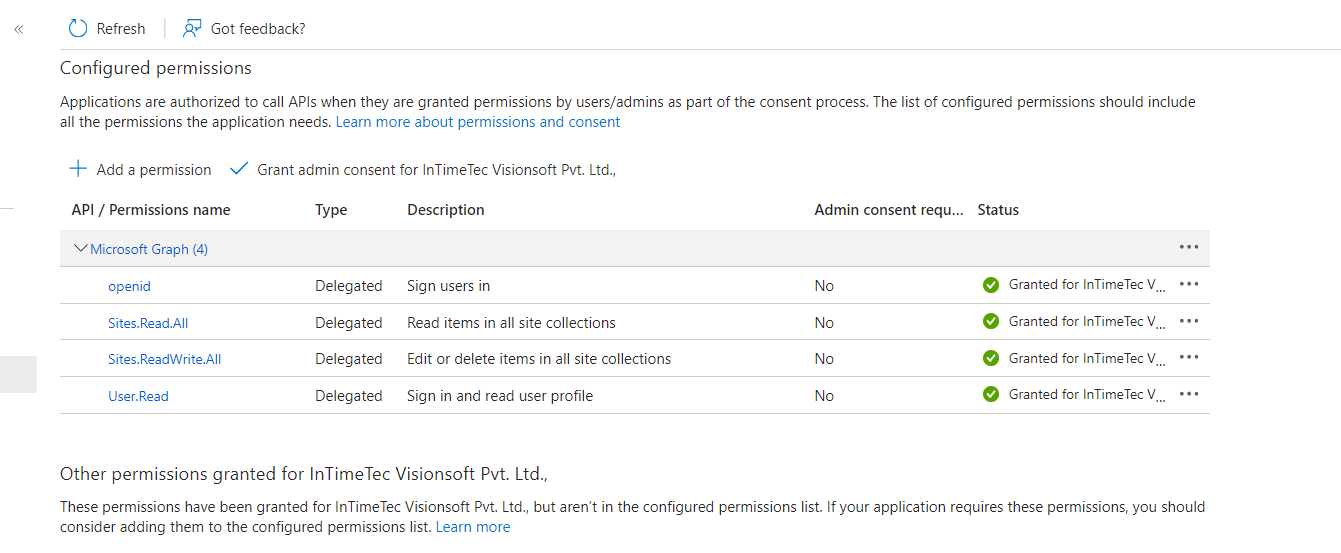Open the openid permission link

(129, 286)
